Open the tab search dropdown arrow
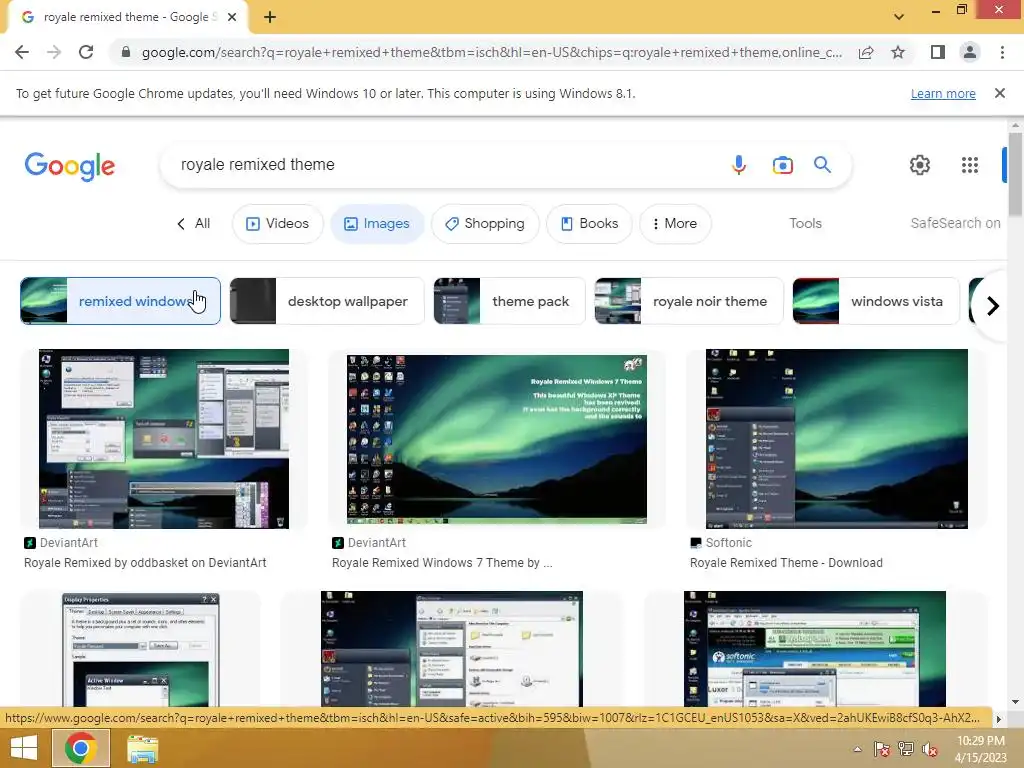1024x768 pixels. click(899, 17)
